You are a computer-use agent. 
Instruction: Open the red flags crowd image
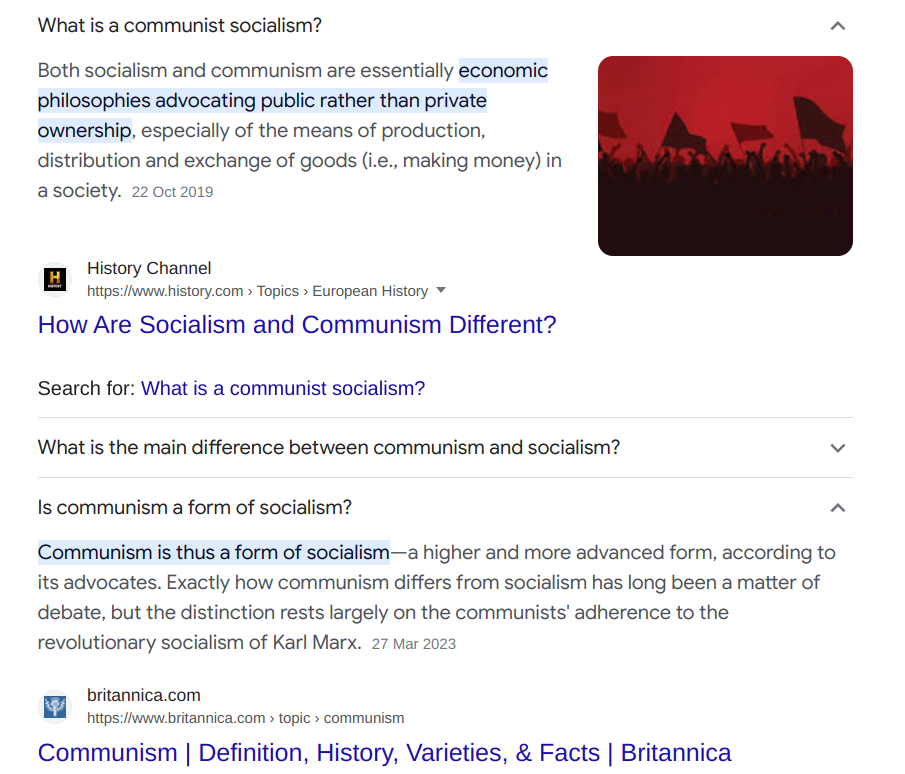[x=725, y=156]
